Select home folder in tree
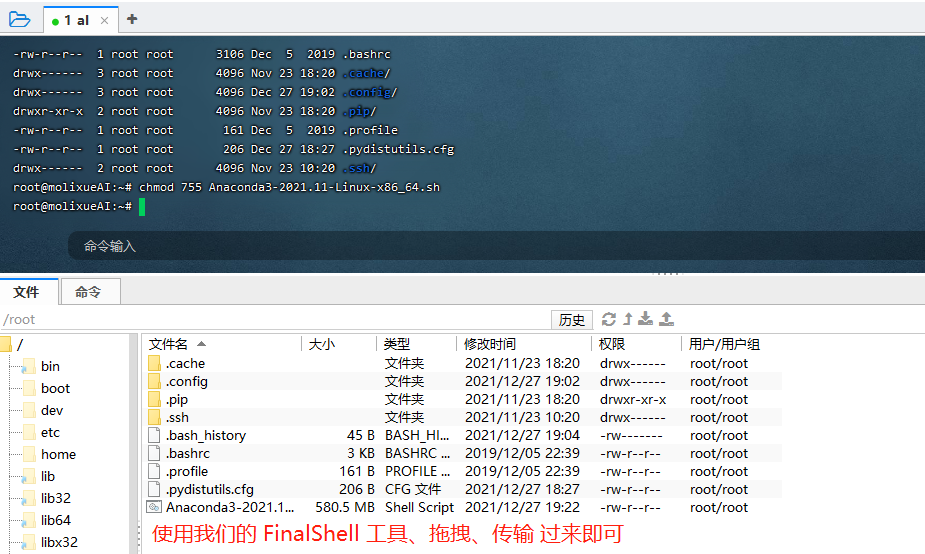Screen dimensions: 925x554 [x=58, y=454]
